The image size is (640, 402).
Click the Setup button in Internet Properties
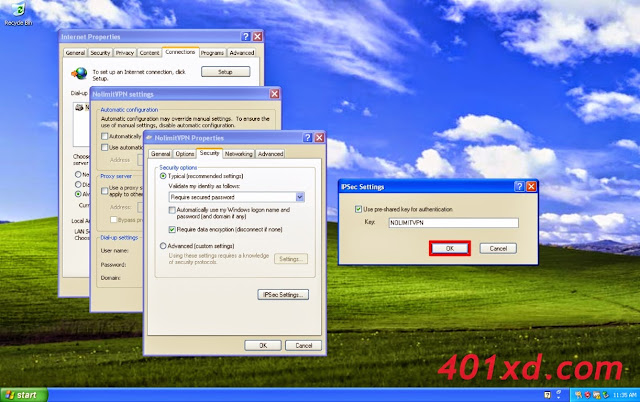[225, 72]
